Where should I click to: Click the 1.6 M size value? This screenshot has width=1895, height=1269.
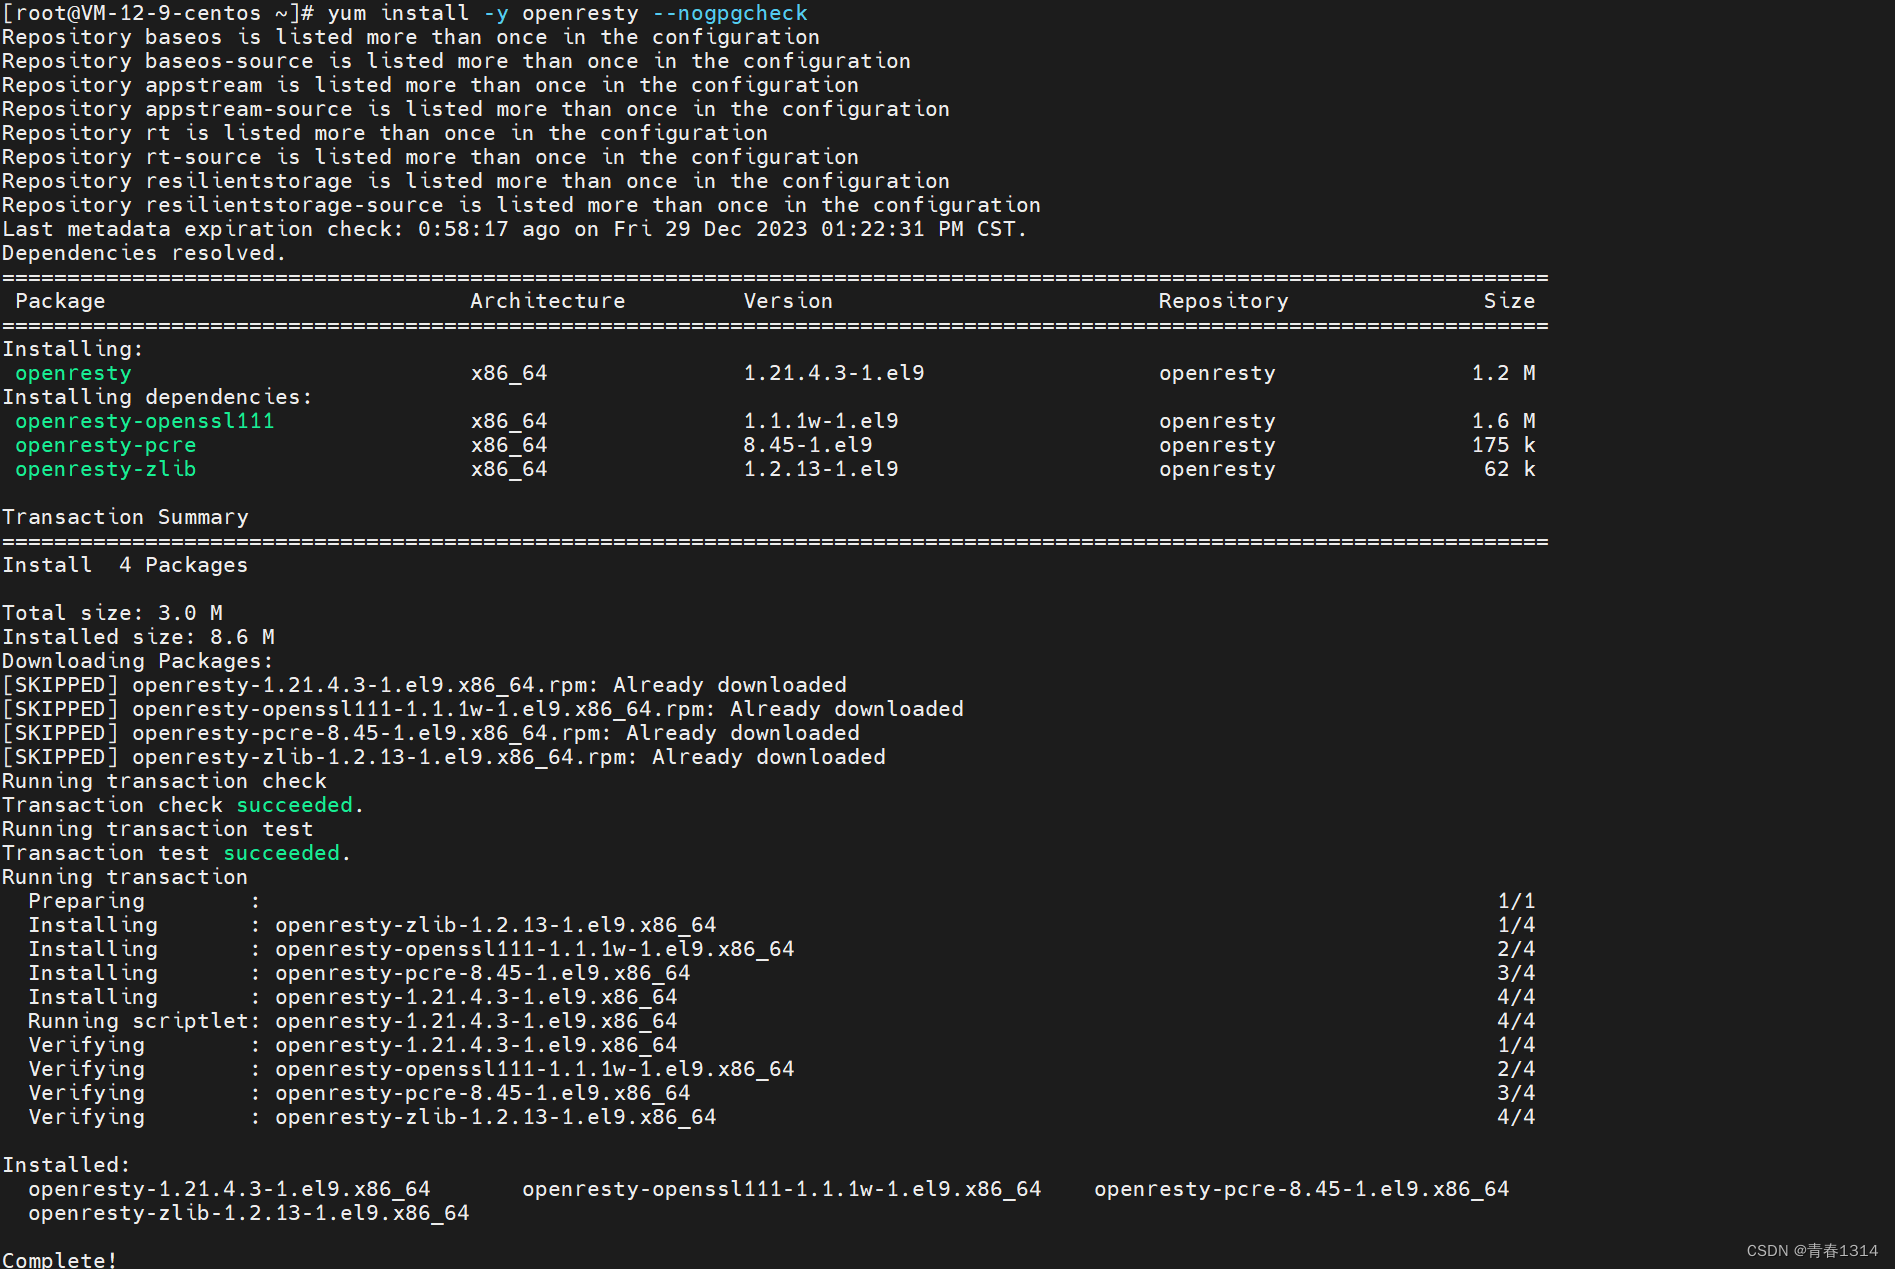(x=1504, y=421)
